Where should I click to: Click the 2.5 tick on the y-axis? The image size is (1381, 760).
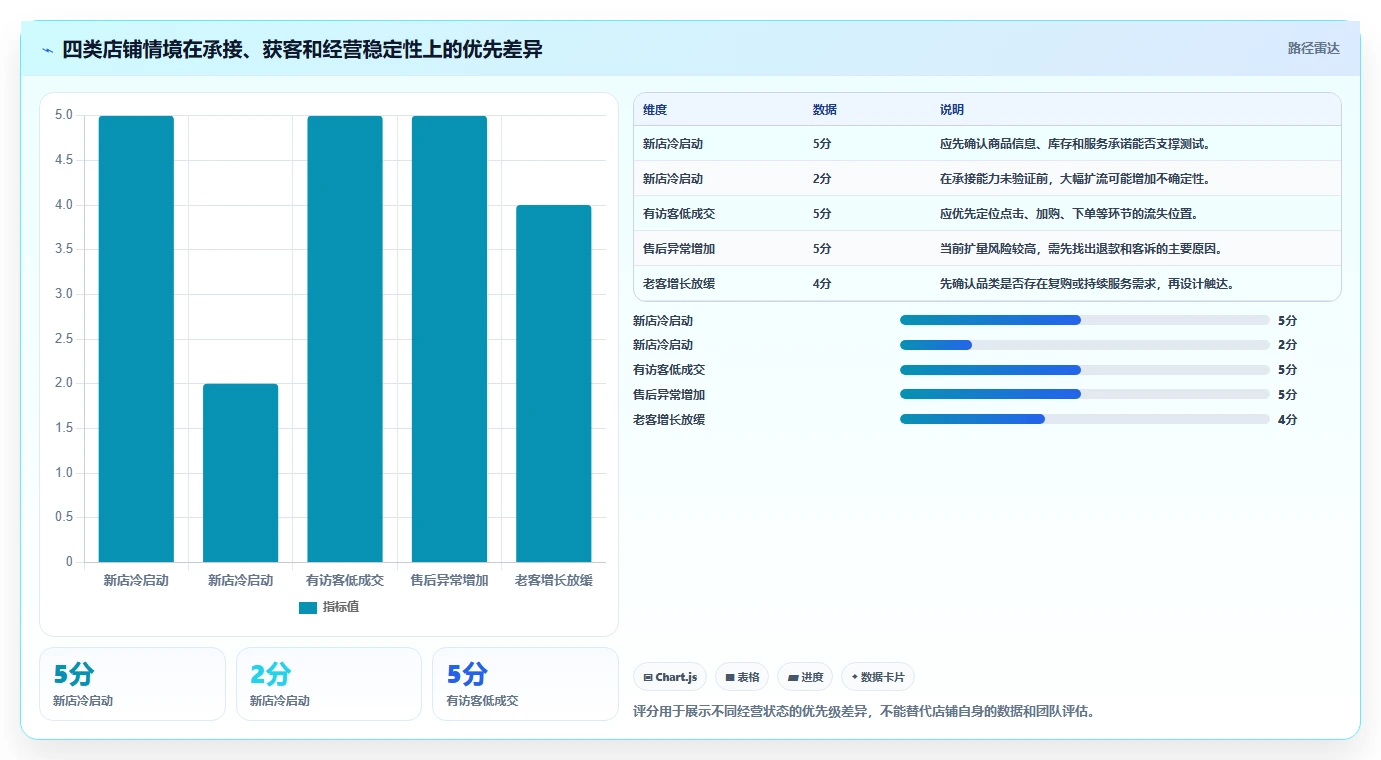pos(63,339)
